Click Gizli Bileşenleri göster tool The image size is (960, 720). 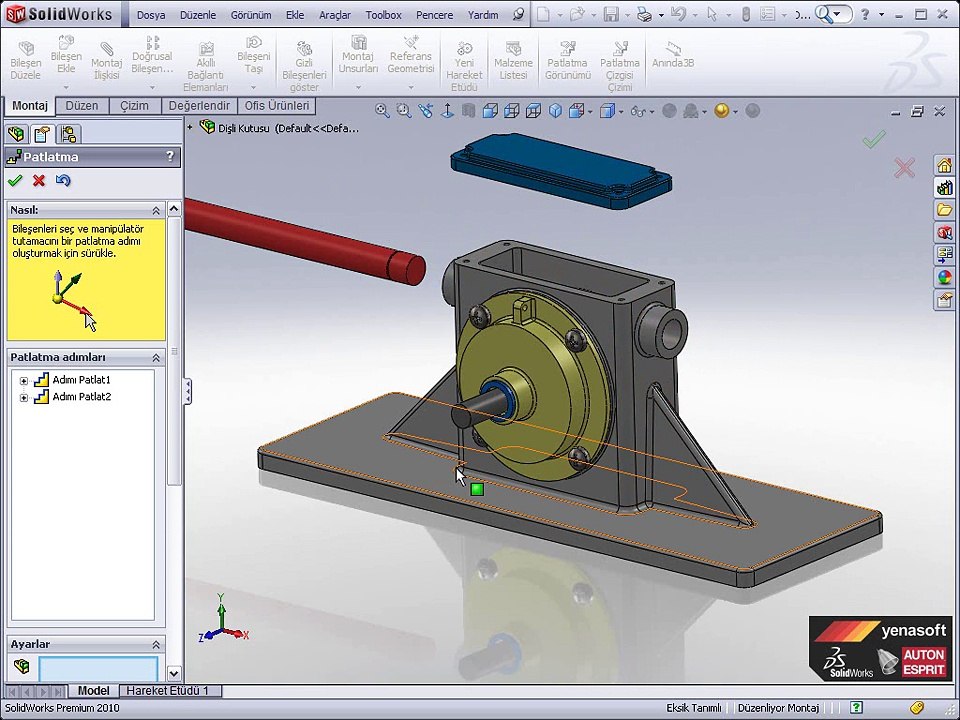[x=304, y=66]
